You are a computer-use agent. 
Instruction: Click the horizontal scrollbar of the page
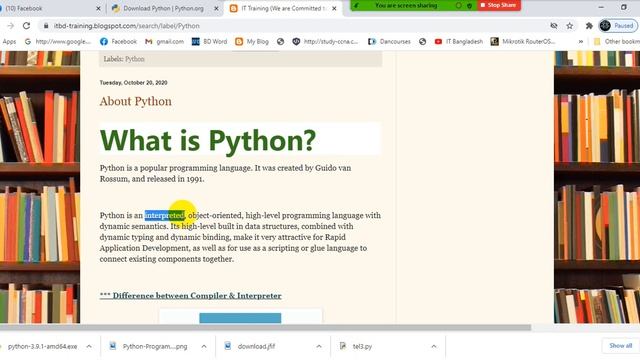tap(265, 327)
